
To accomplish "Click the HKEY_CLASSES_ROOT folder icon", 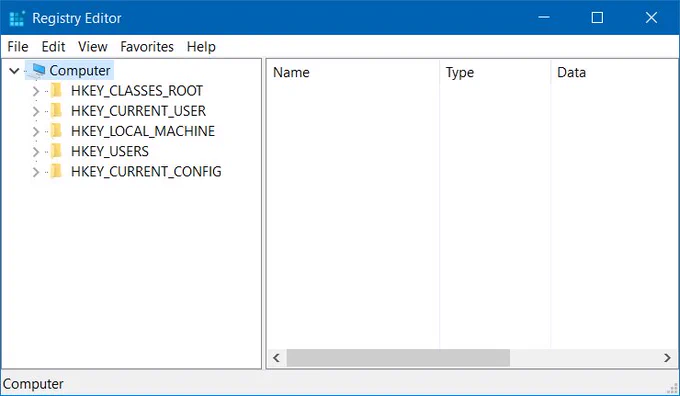I will tap(56, 90).
